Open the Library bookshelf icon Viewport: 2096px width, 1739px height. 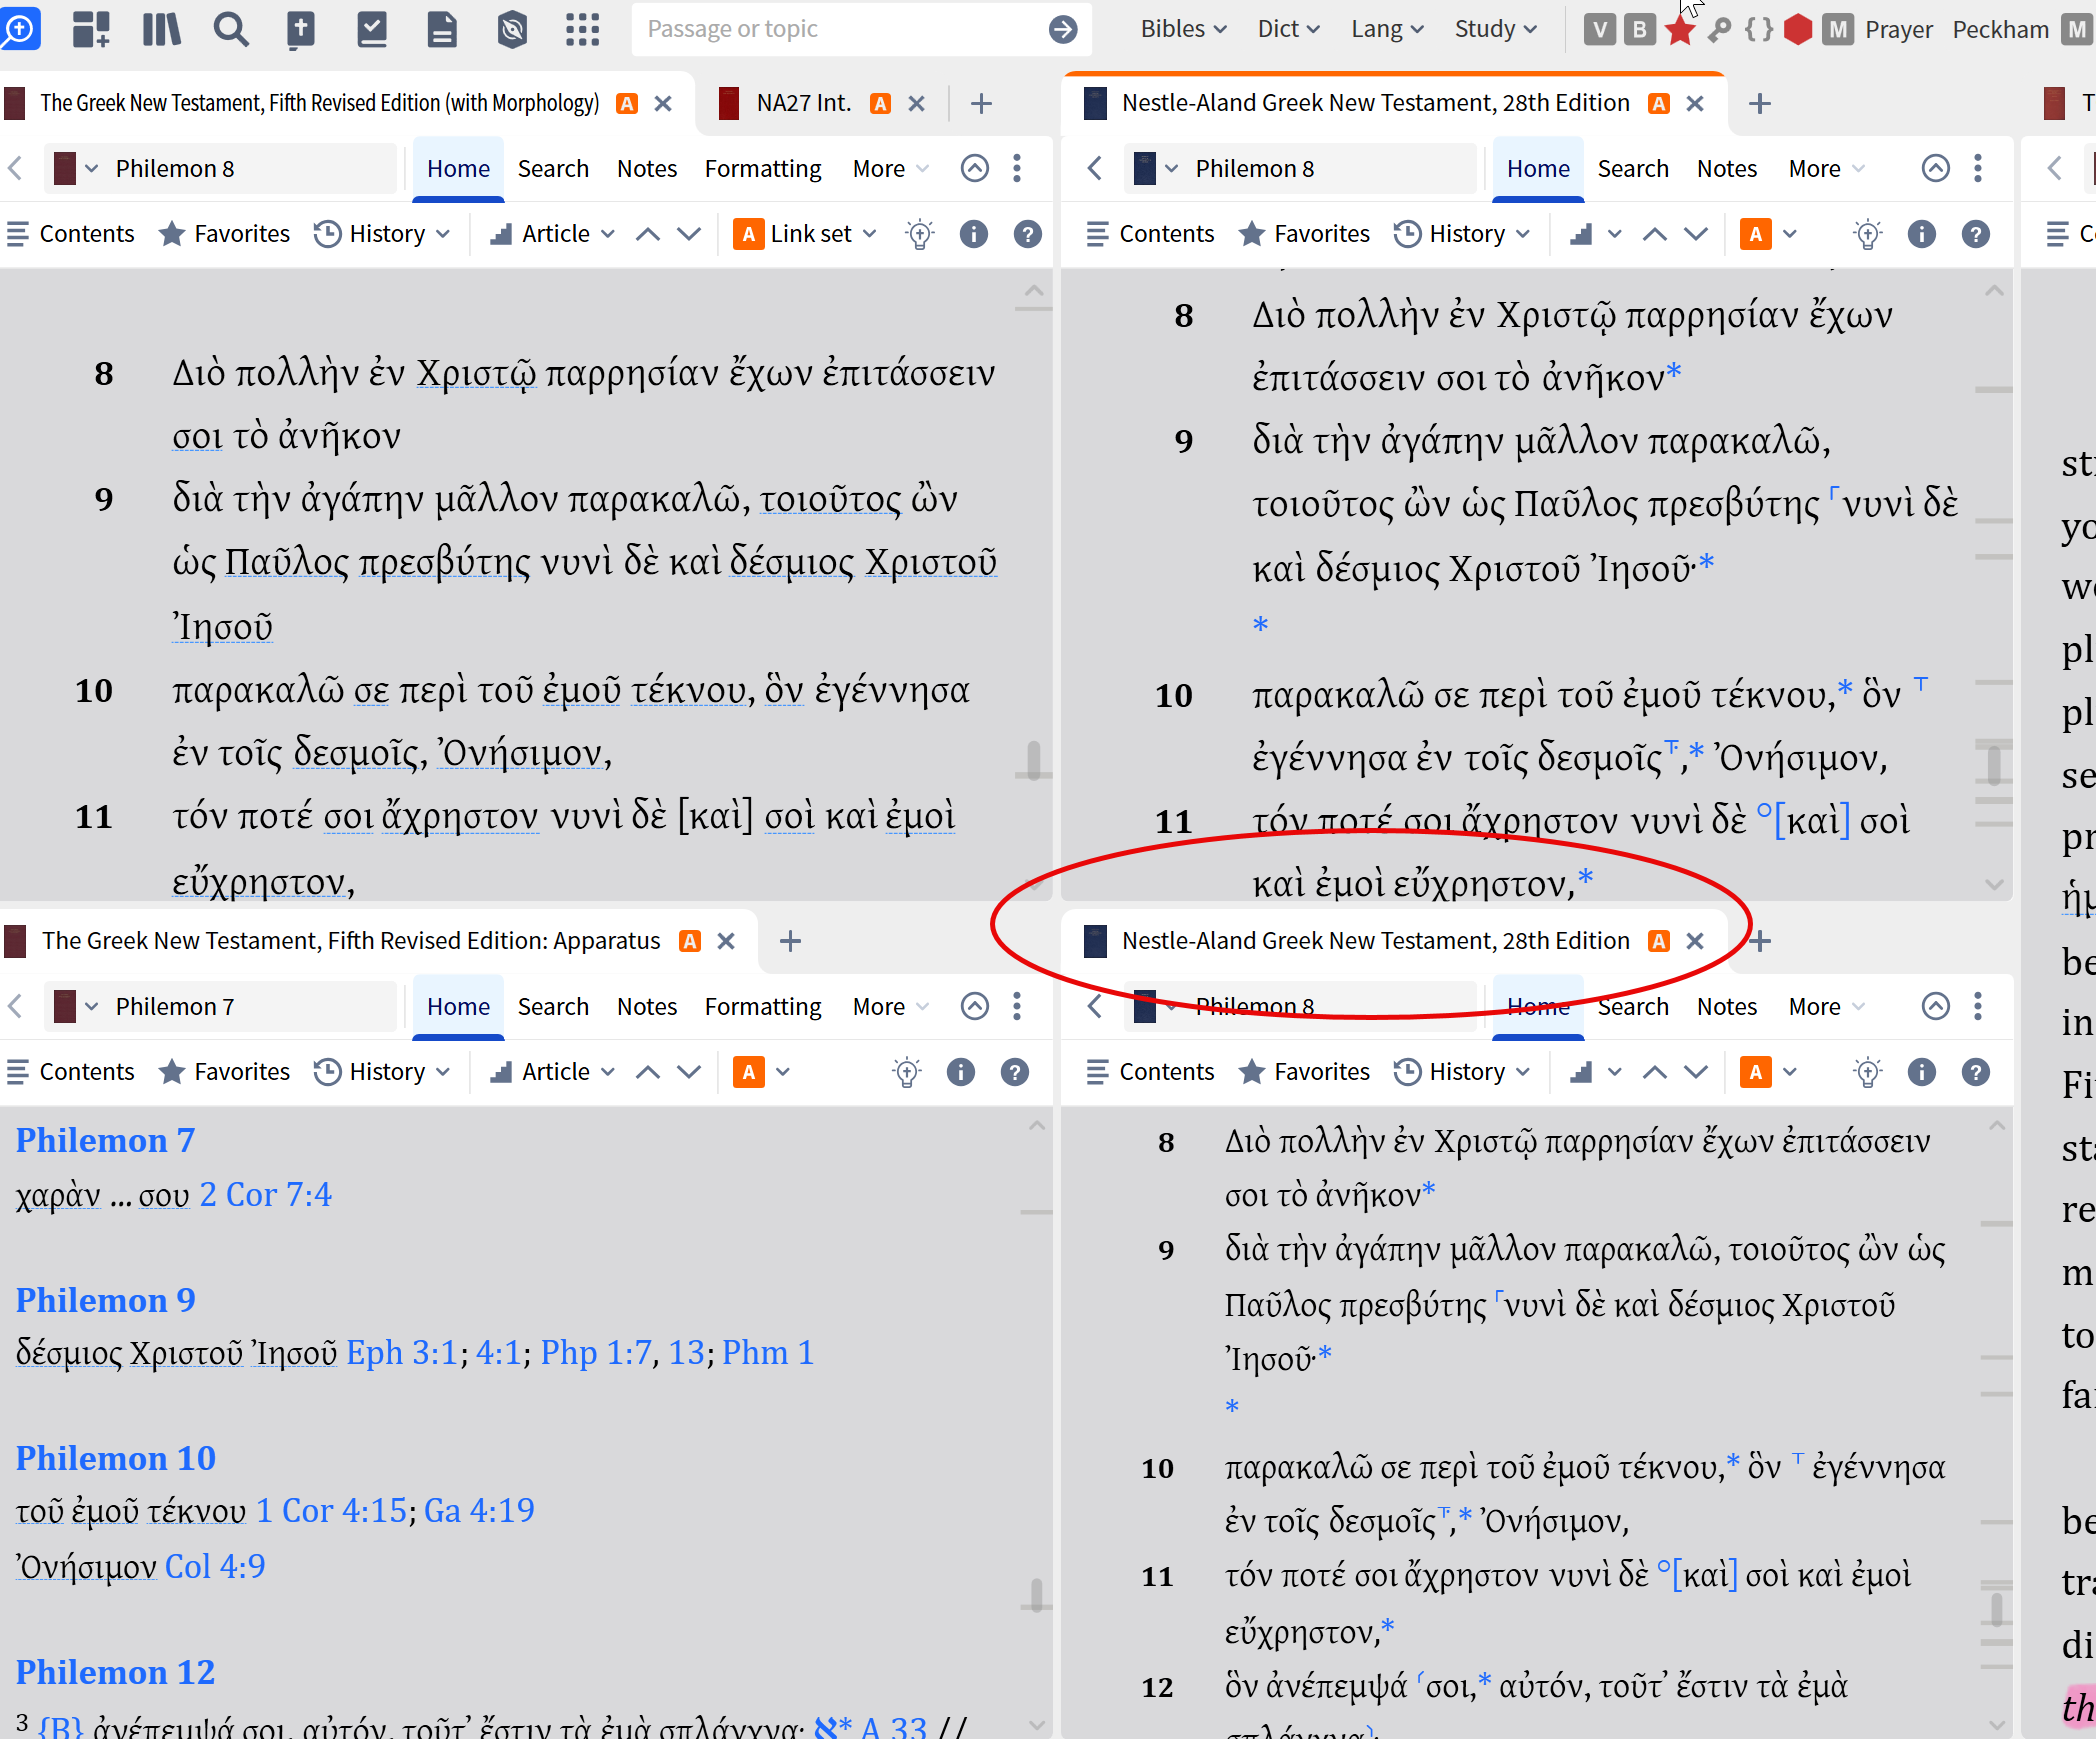coord(161,29)
